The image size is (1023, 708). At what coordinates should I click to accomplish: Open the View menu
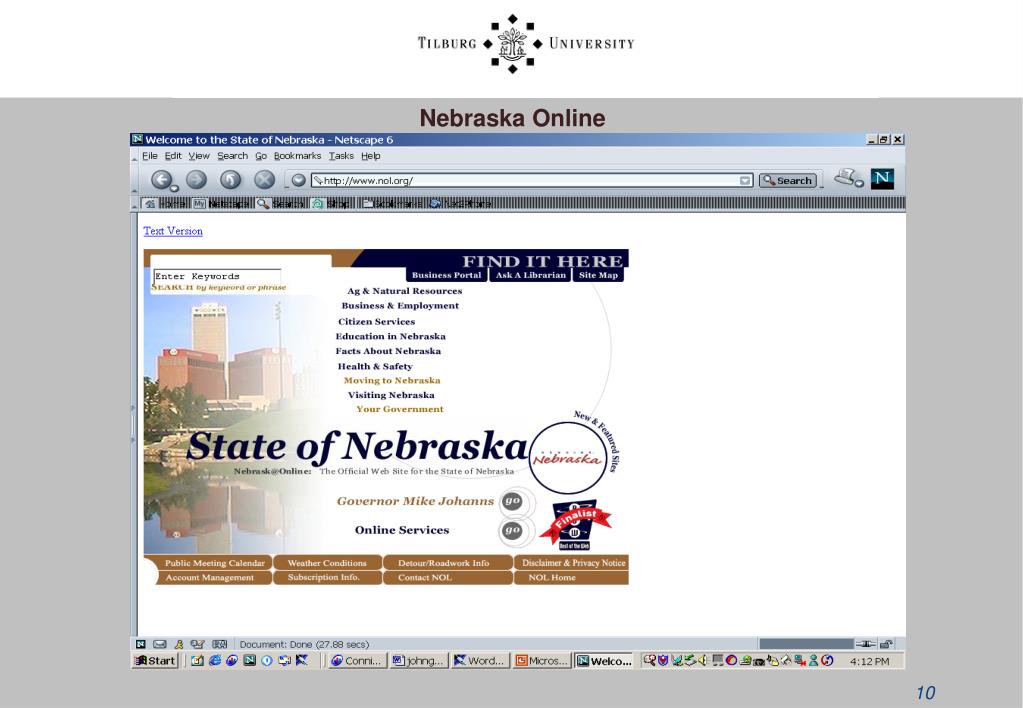(199, 156)
